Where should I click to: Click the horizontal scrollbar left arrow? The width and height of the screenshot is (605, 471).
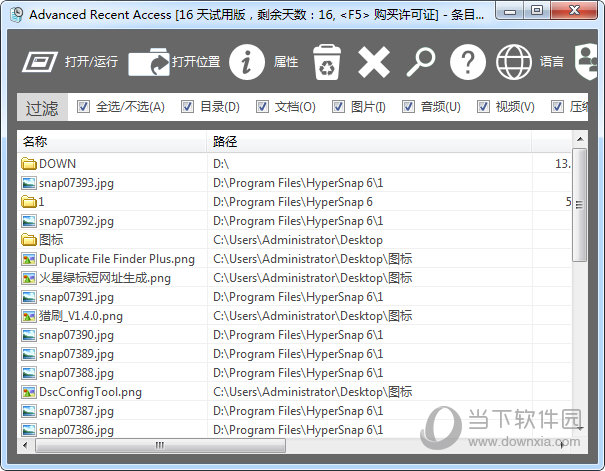(25, 445)
